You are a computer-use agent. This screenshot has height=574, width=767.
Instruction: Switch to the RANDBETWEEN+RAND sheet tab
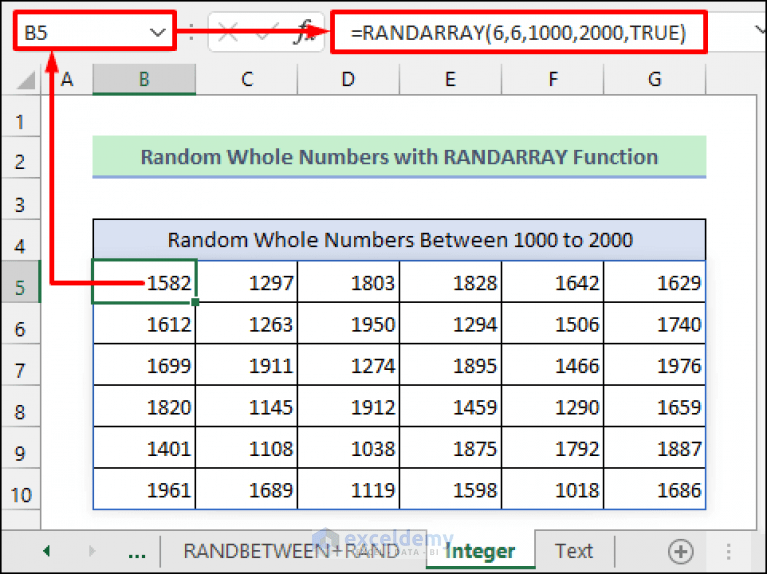point(292,551)
